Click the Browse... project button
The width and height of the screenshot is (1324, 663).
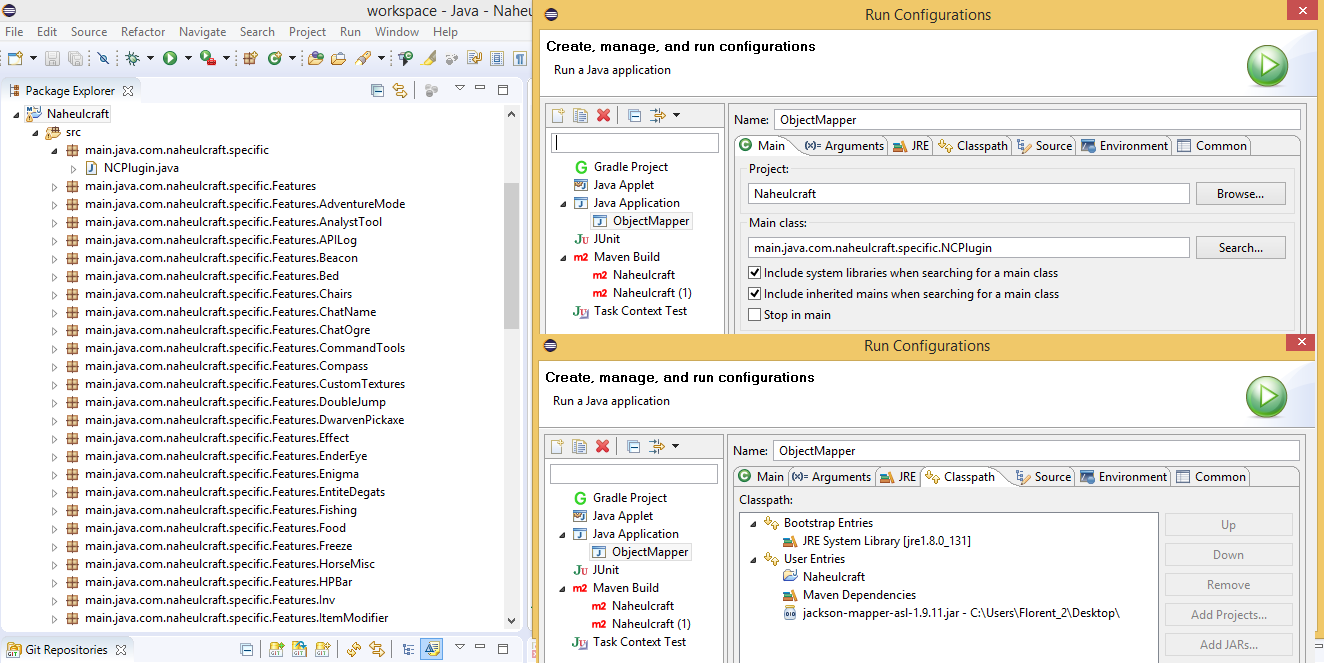point(1240,194)
